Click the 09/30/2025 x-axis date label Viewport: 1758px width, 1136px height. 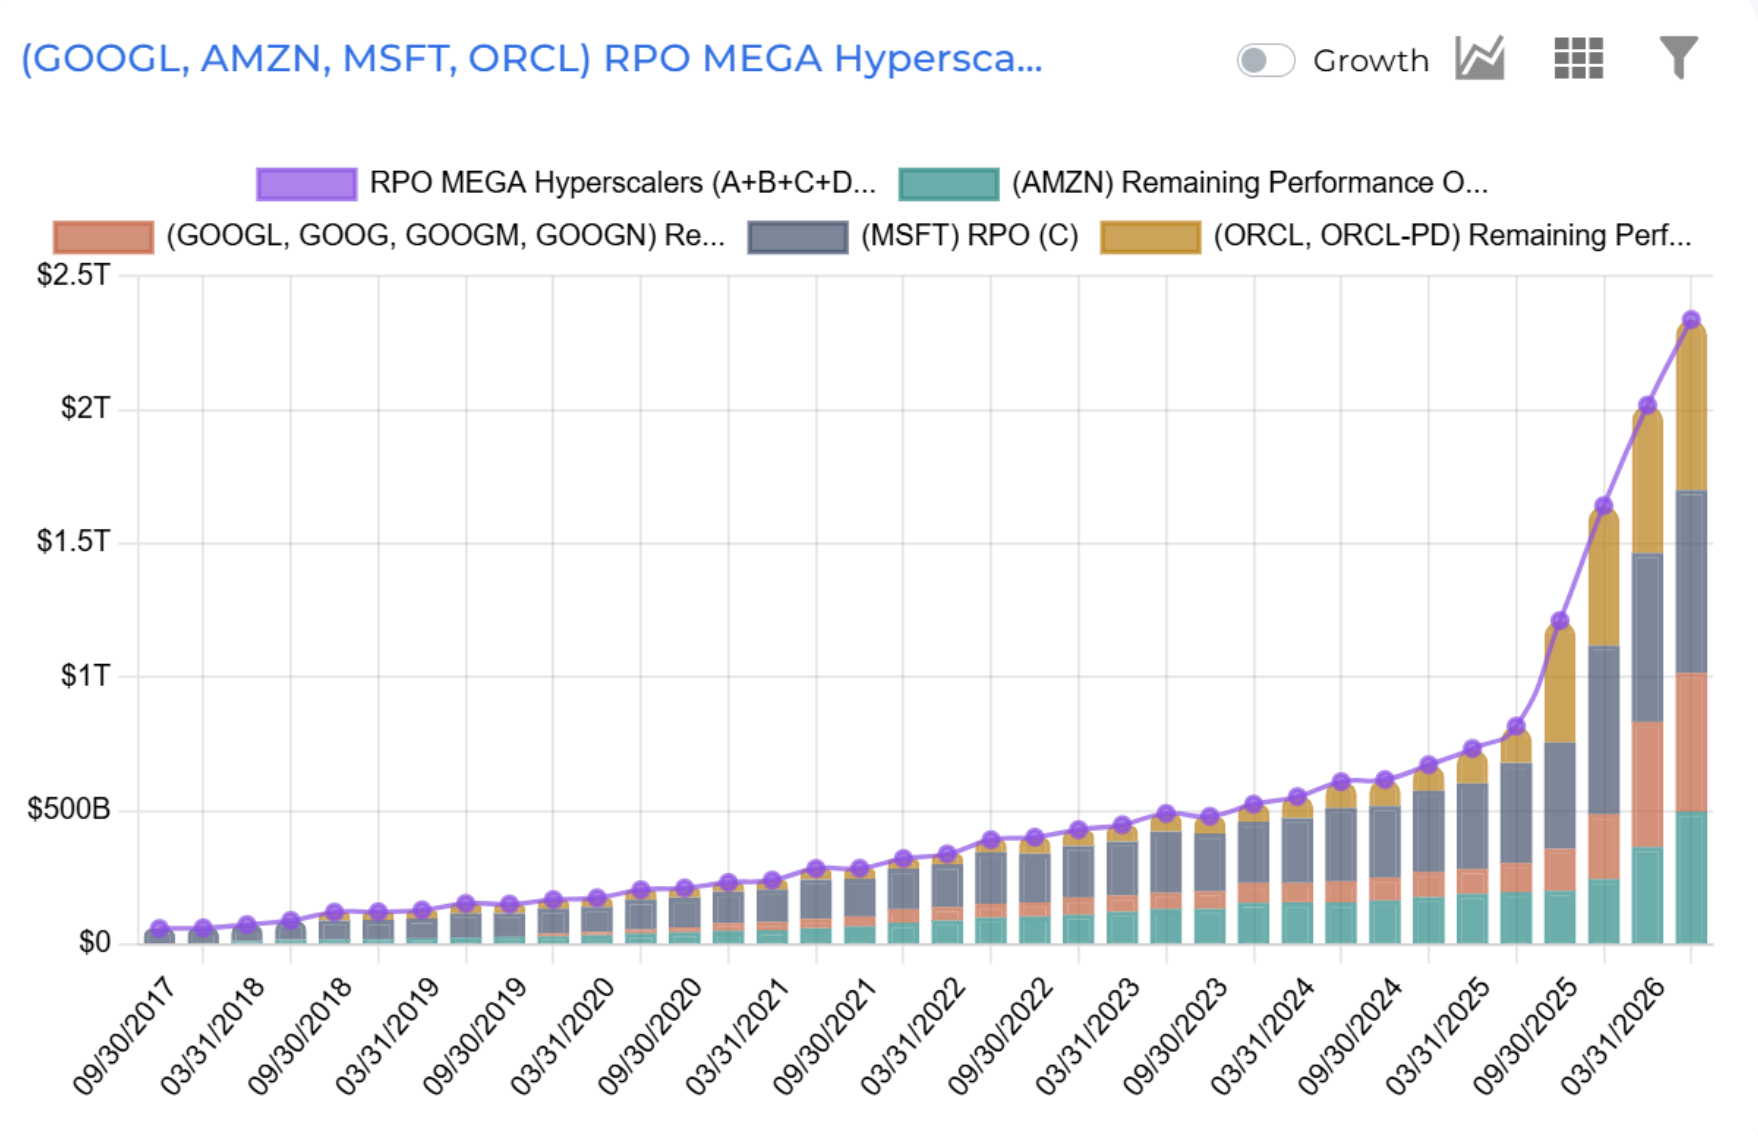click(1525, 1036)
